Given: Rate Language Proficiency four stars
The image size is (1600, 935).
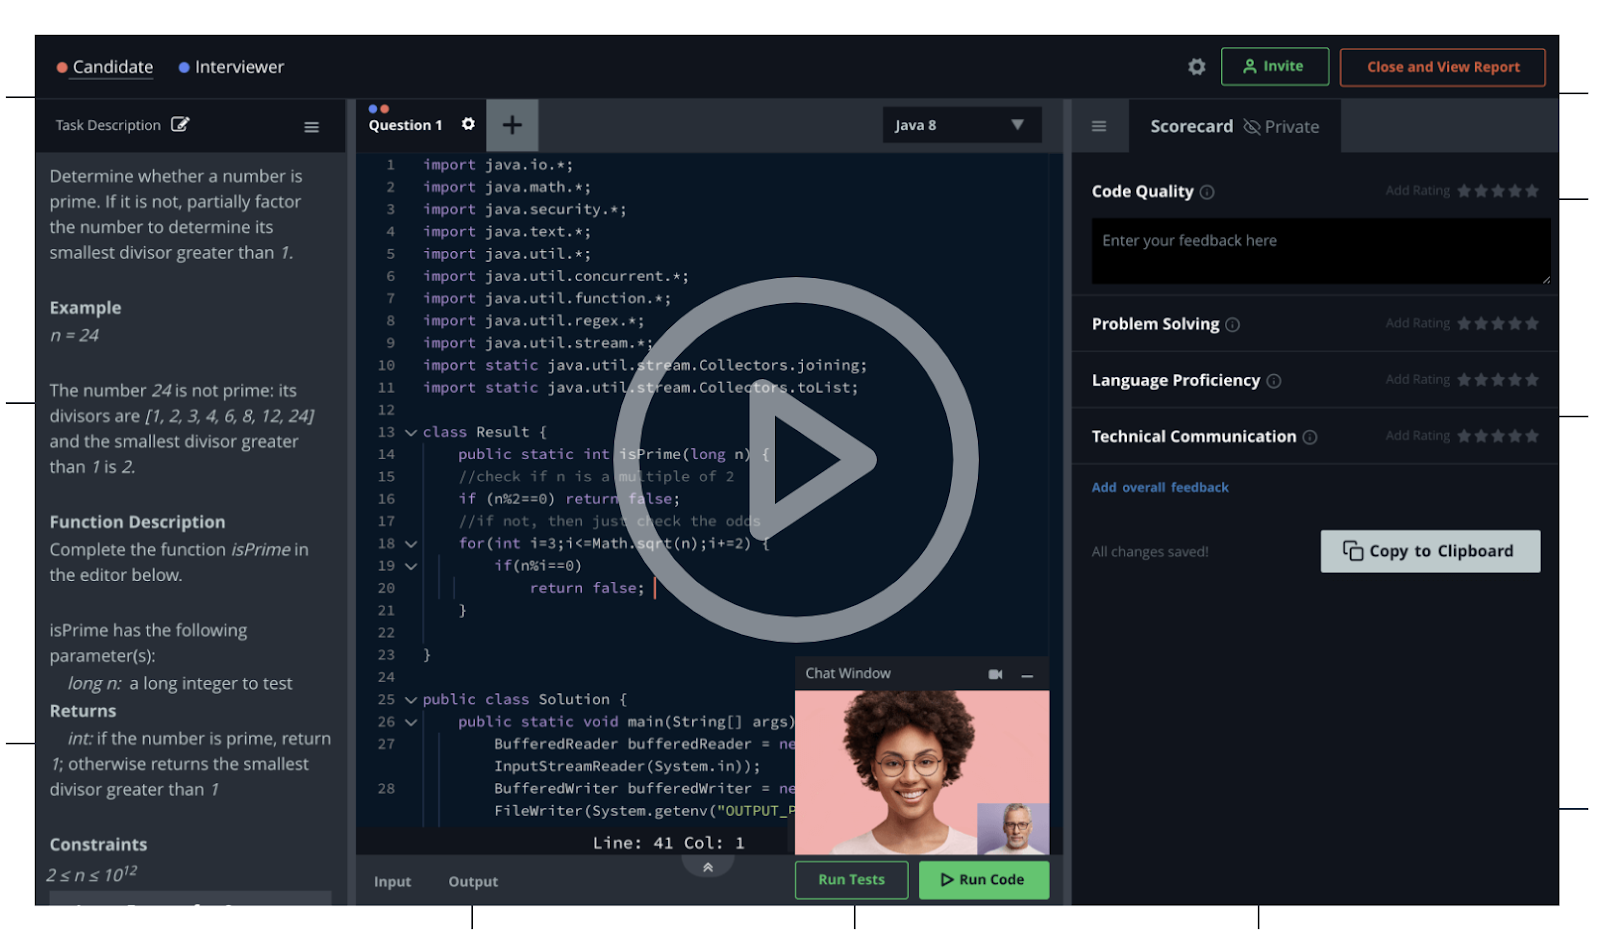Looking at the screenshot, I should click(x=1515, y=380).
